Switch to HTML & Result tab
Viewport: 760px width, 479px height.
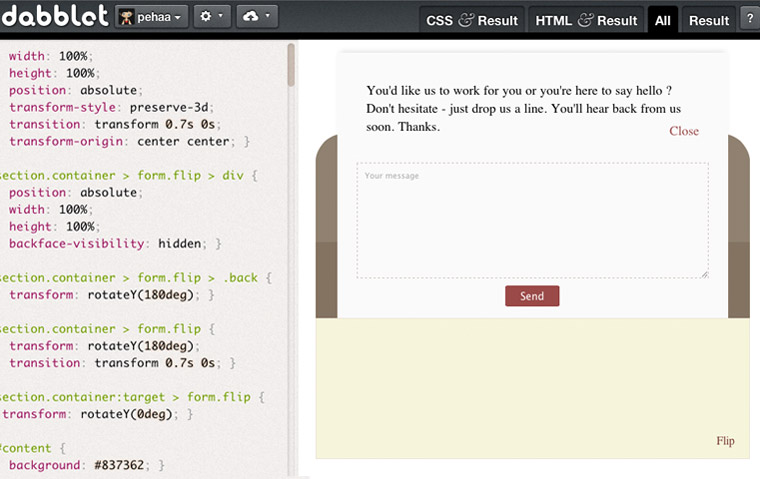coord(586,20)
